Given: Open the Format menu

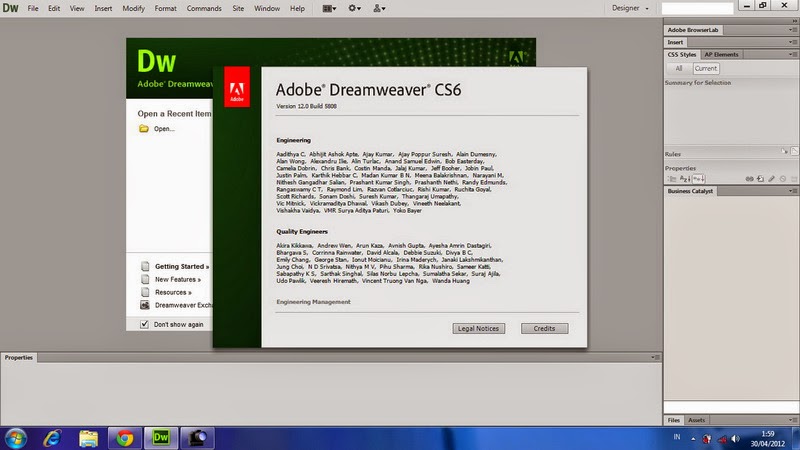Looking at the screenshot, I should [x=165, y=8].
